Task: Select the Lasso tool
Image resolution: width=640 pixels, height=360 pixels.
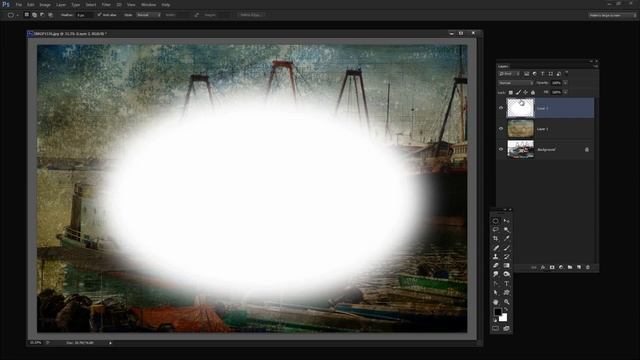Action: tap(496, 229)
